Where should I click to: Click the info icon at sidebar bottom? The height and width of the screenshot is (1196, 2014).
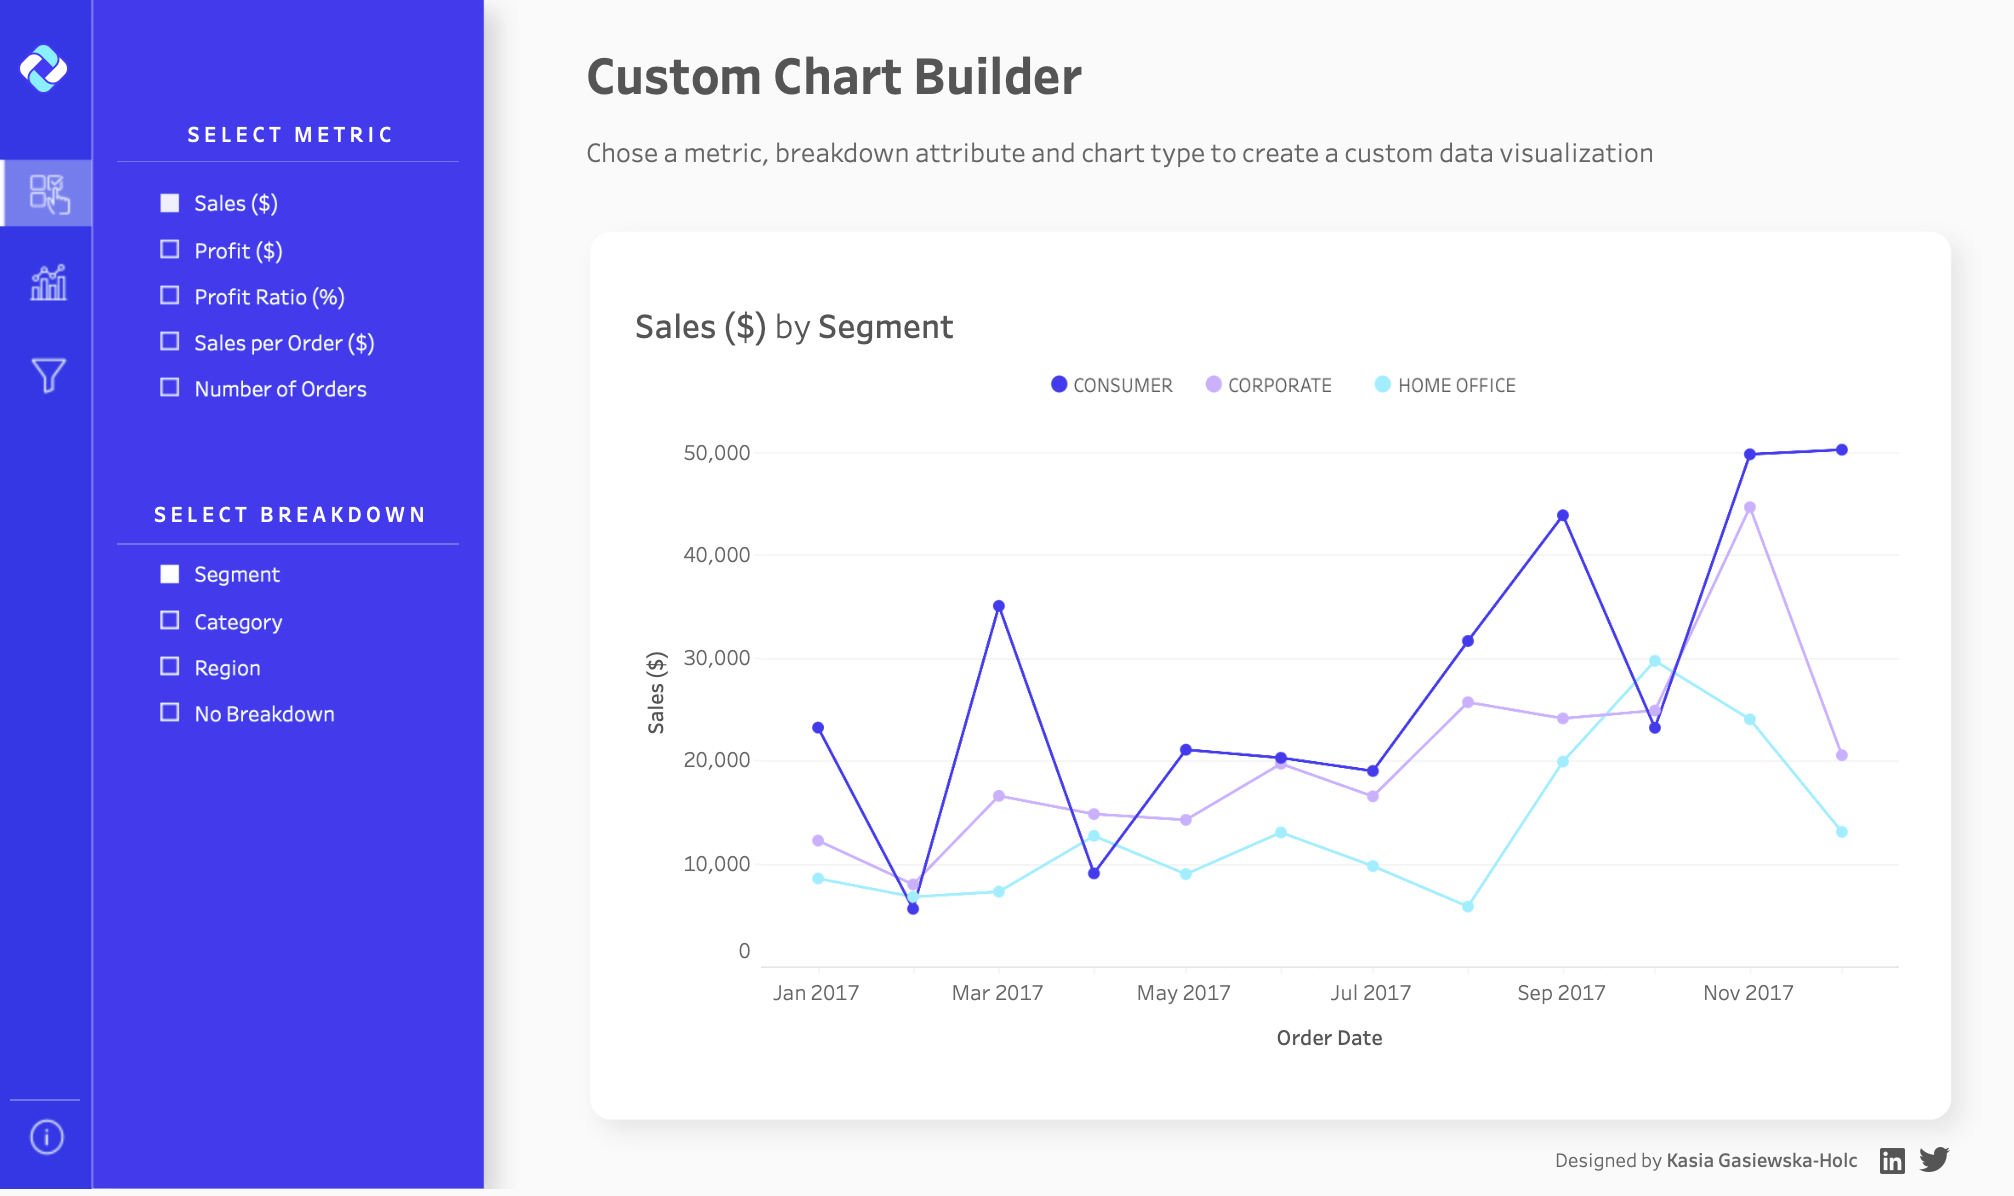pos(47,1137)
